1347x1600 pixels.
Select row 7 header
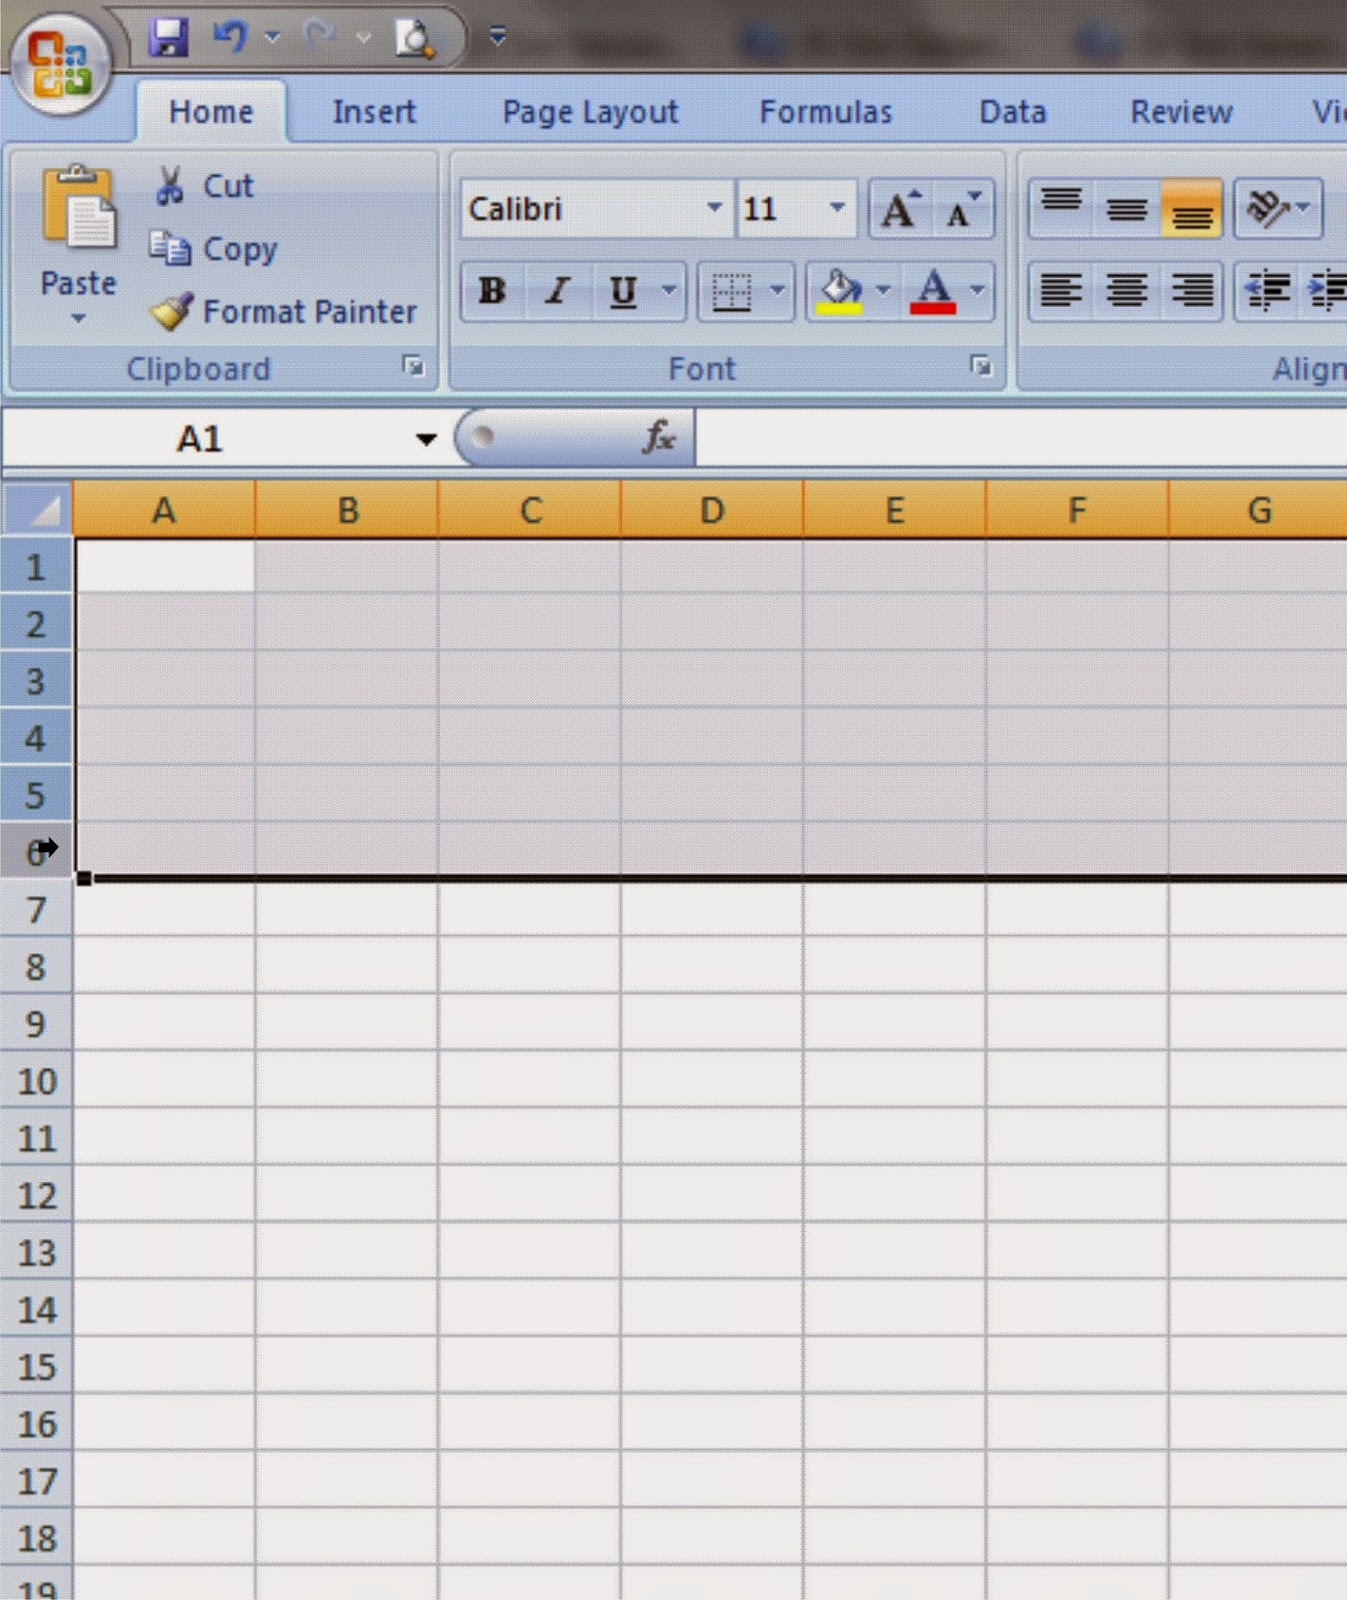[36, 910]
